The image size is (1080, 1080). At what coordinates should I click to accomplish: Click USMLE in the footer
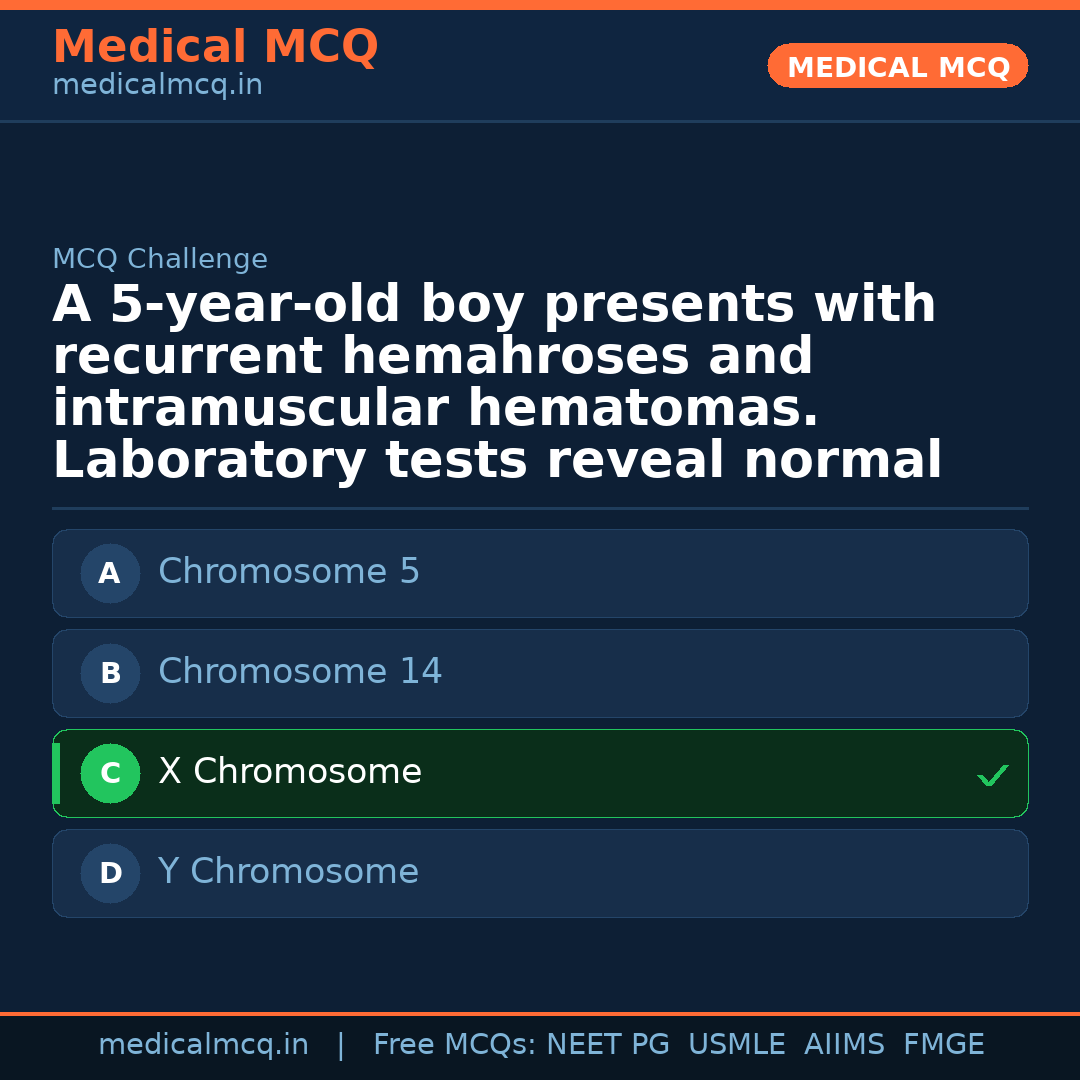[x=736, y=1045]
